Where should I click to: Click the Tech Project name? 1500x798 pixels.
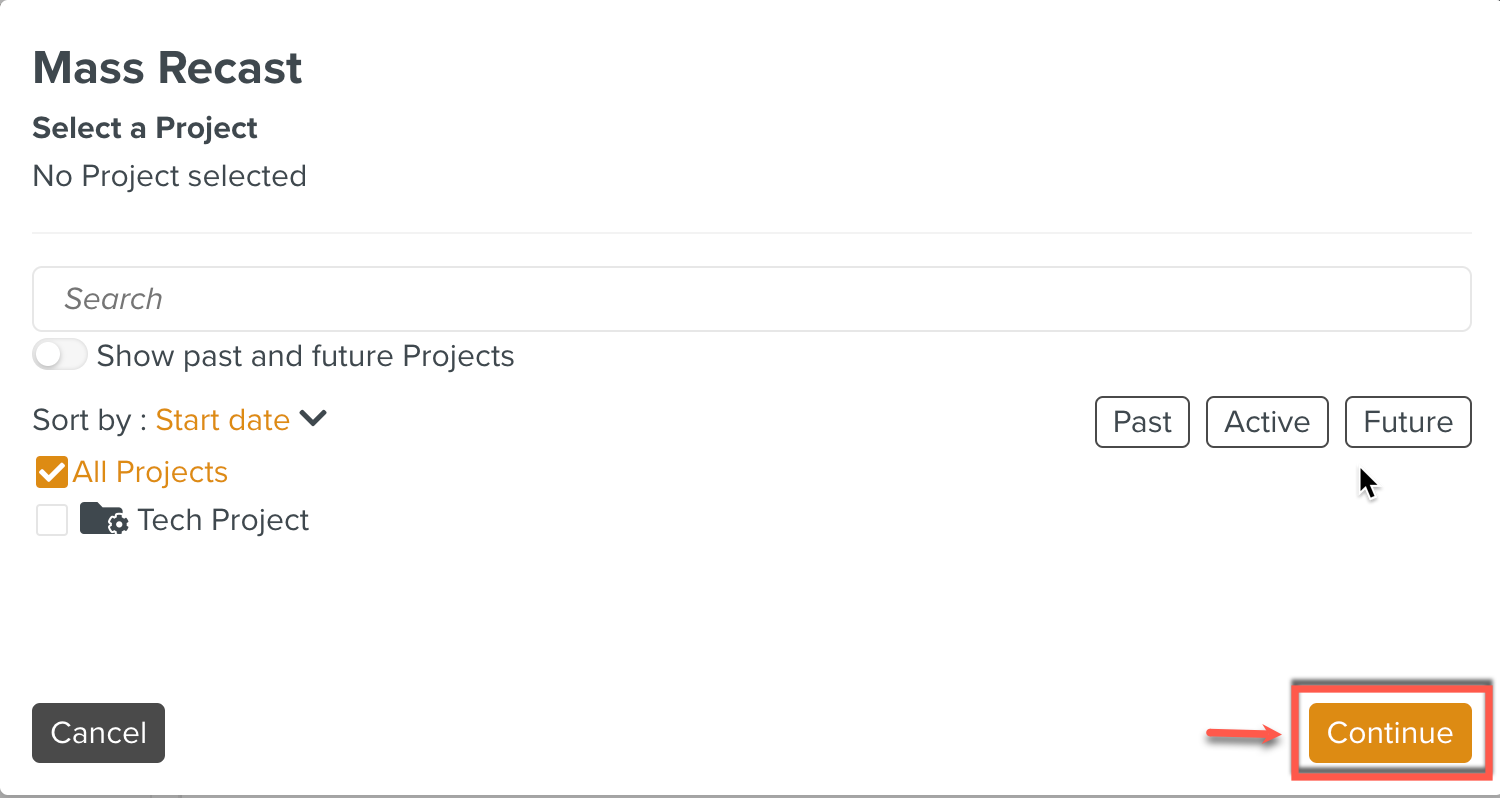click(223, 520)
